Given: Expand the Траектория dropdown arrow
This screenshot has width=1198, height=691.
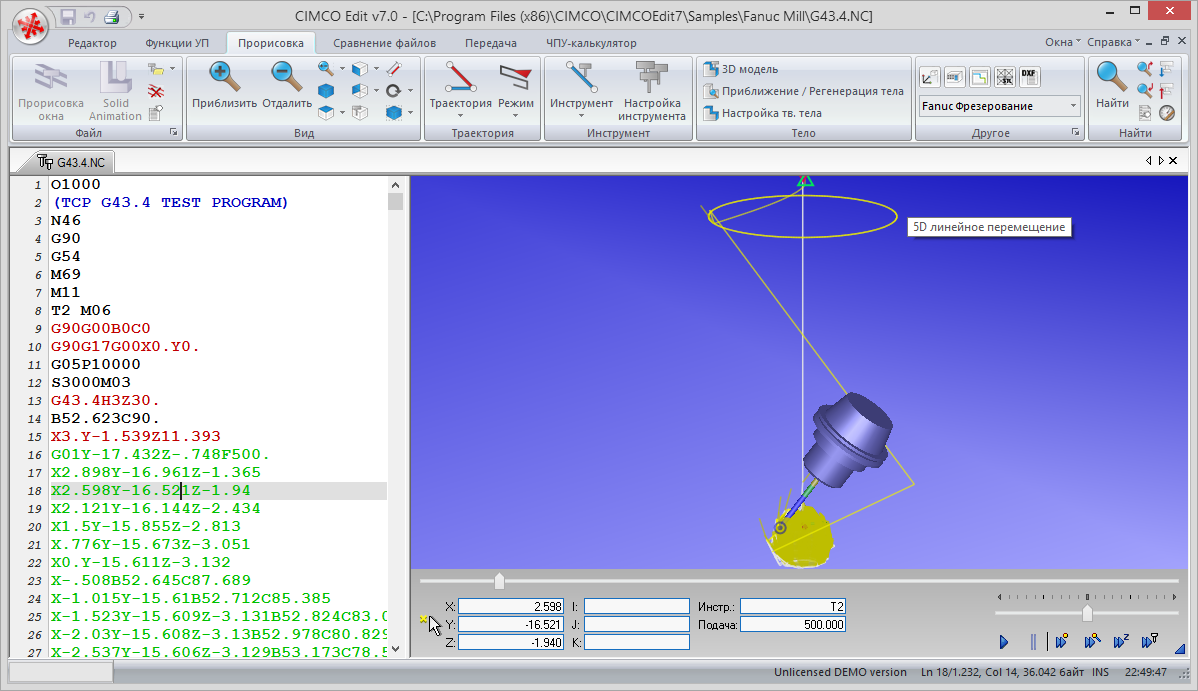Looking at the screenshot, I should [460, 116].
